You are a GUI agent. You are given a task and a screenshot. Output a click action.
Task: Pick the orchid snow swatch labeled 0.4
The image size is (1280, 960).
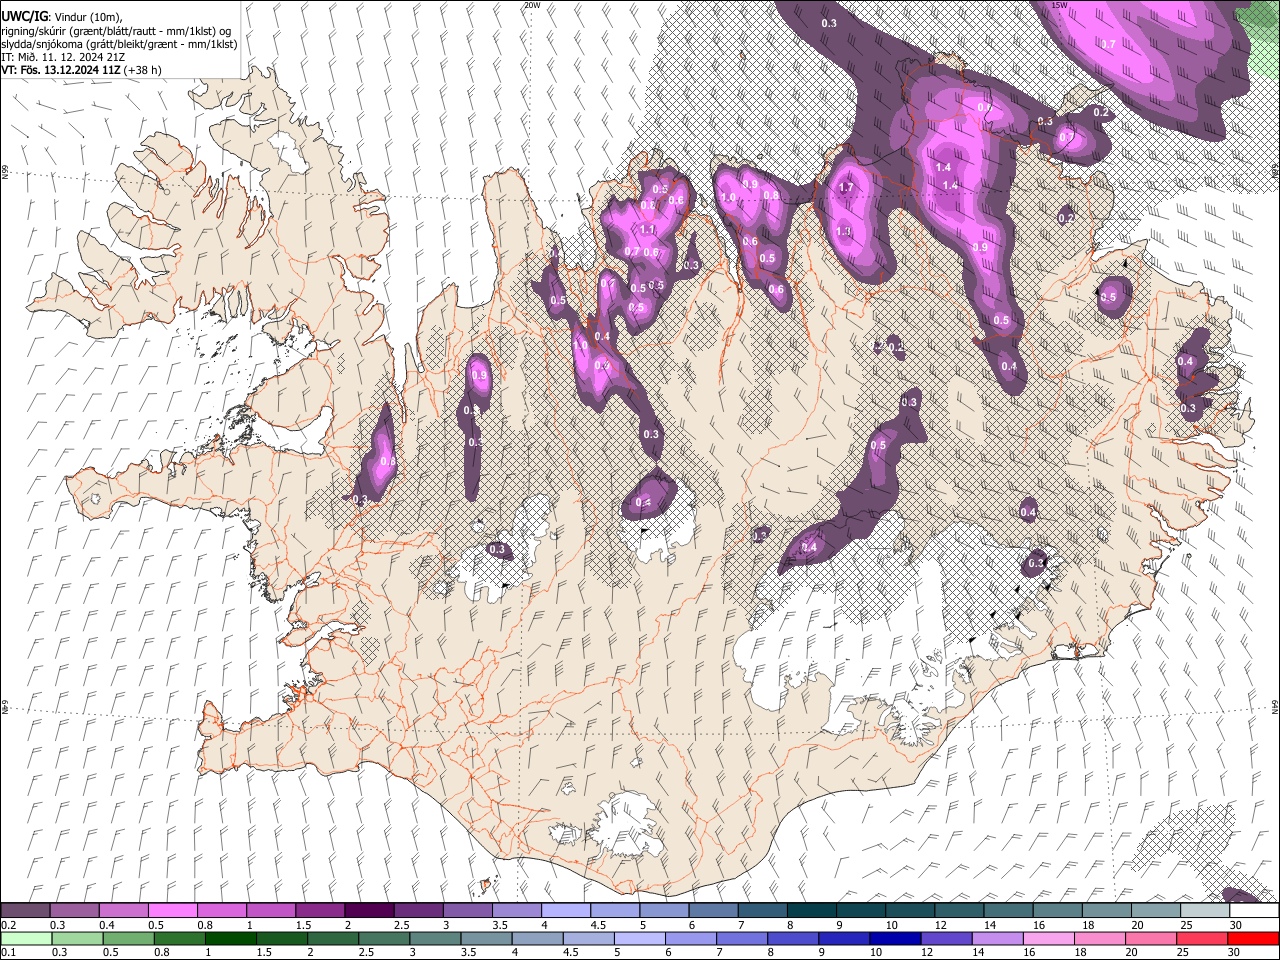(123, 910)
